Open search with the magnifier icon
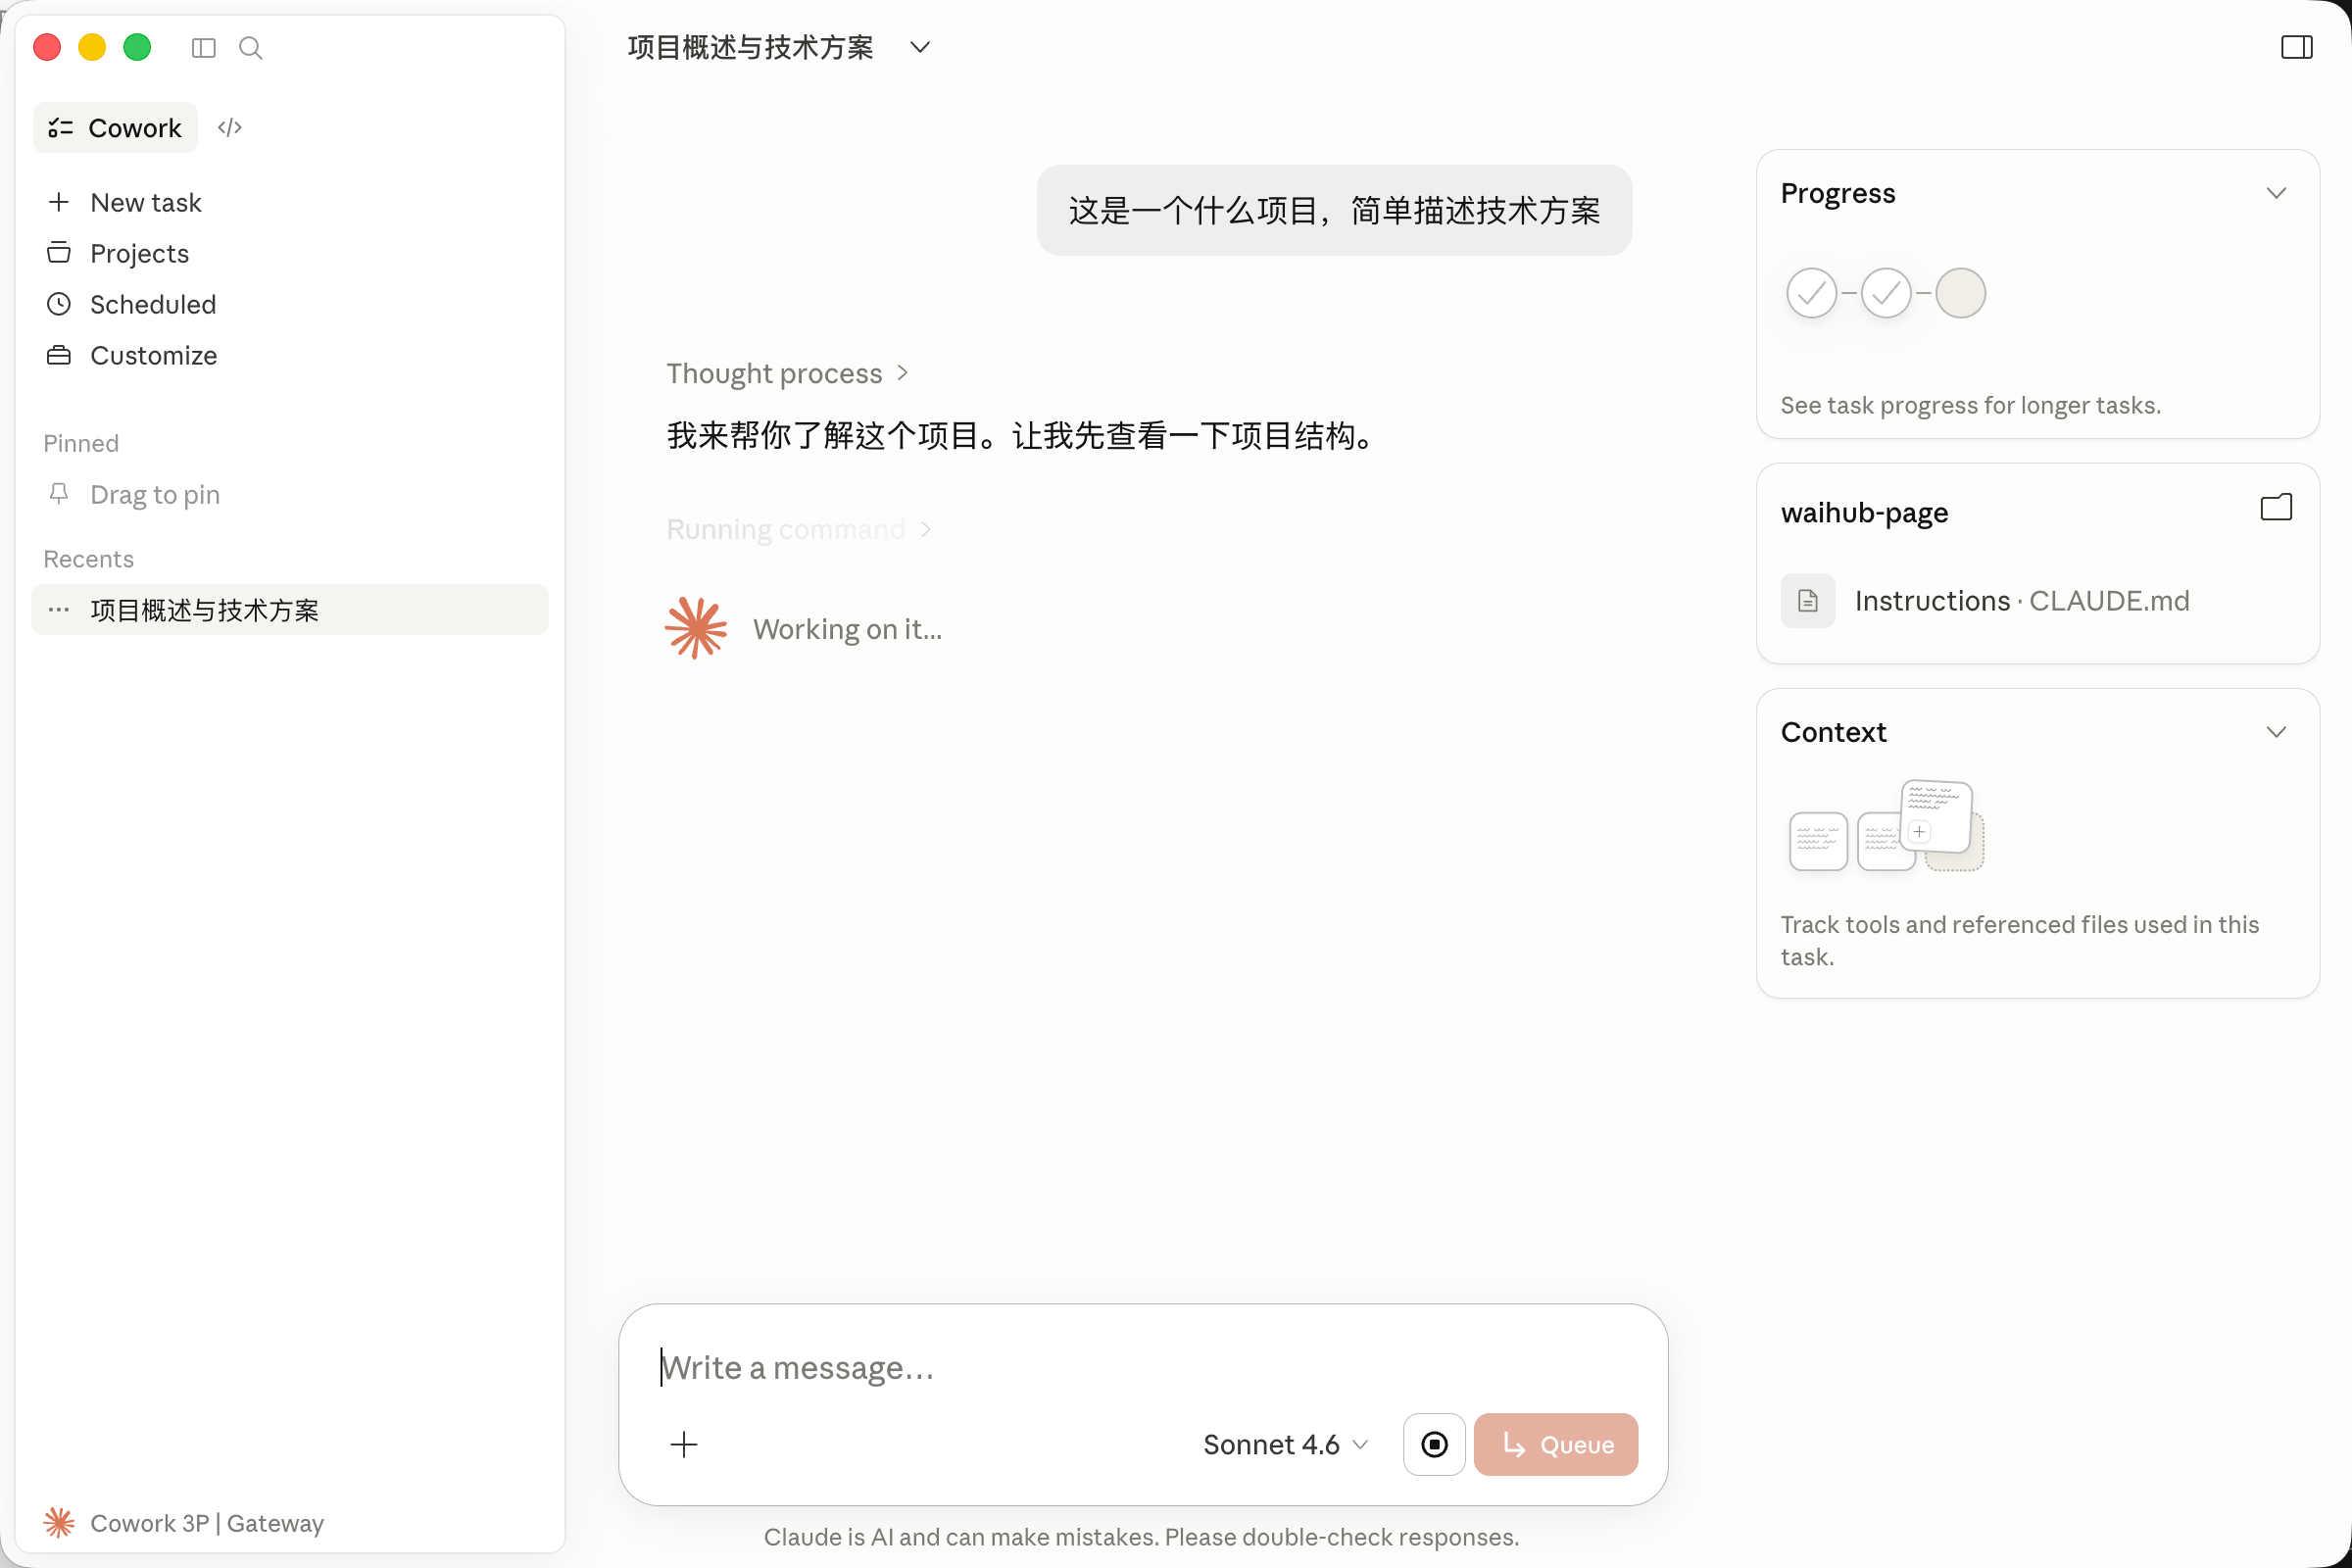This screenshot has height=1568, width=2352. (251, 48)
